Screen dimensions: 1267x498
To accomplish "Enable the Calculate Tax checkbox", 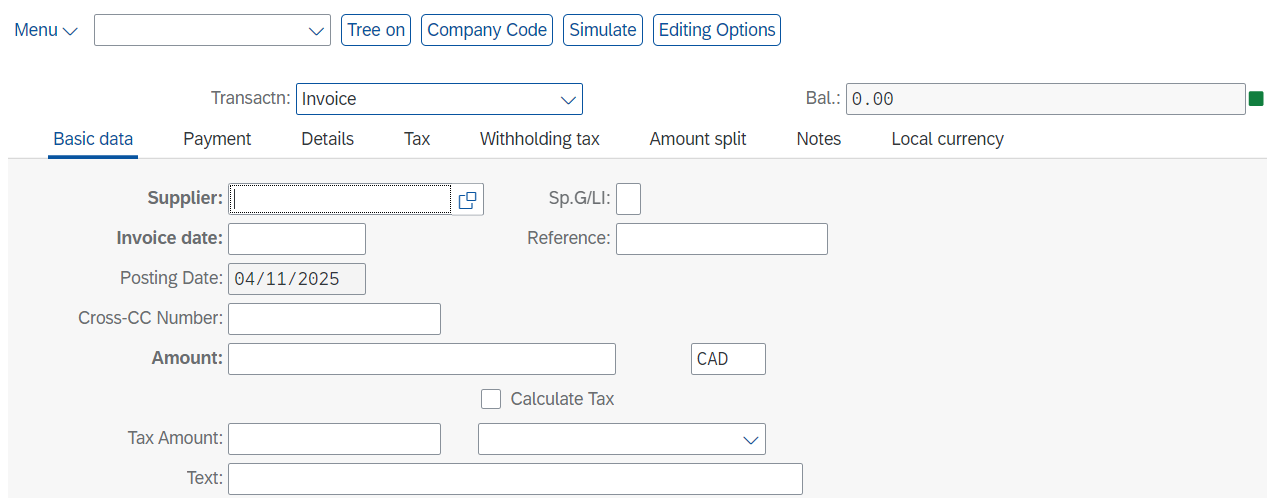I will [491, 399].
